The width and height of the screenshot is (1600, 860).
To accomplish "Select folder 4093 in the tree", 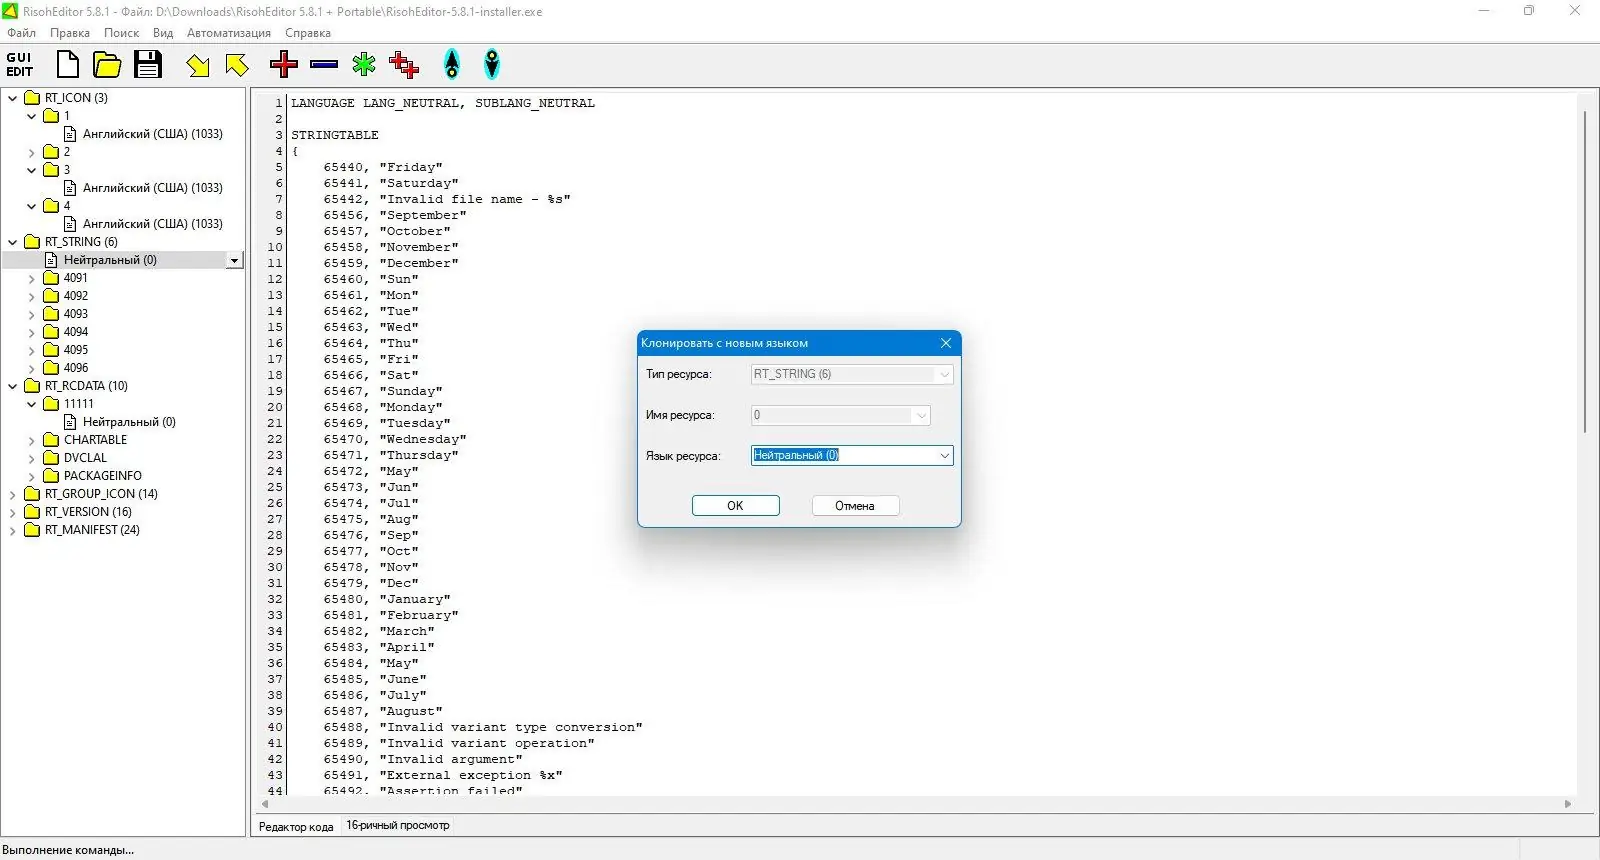I will click(76, 314).
